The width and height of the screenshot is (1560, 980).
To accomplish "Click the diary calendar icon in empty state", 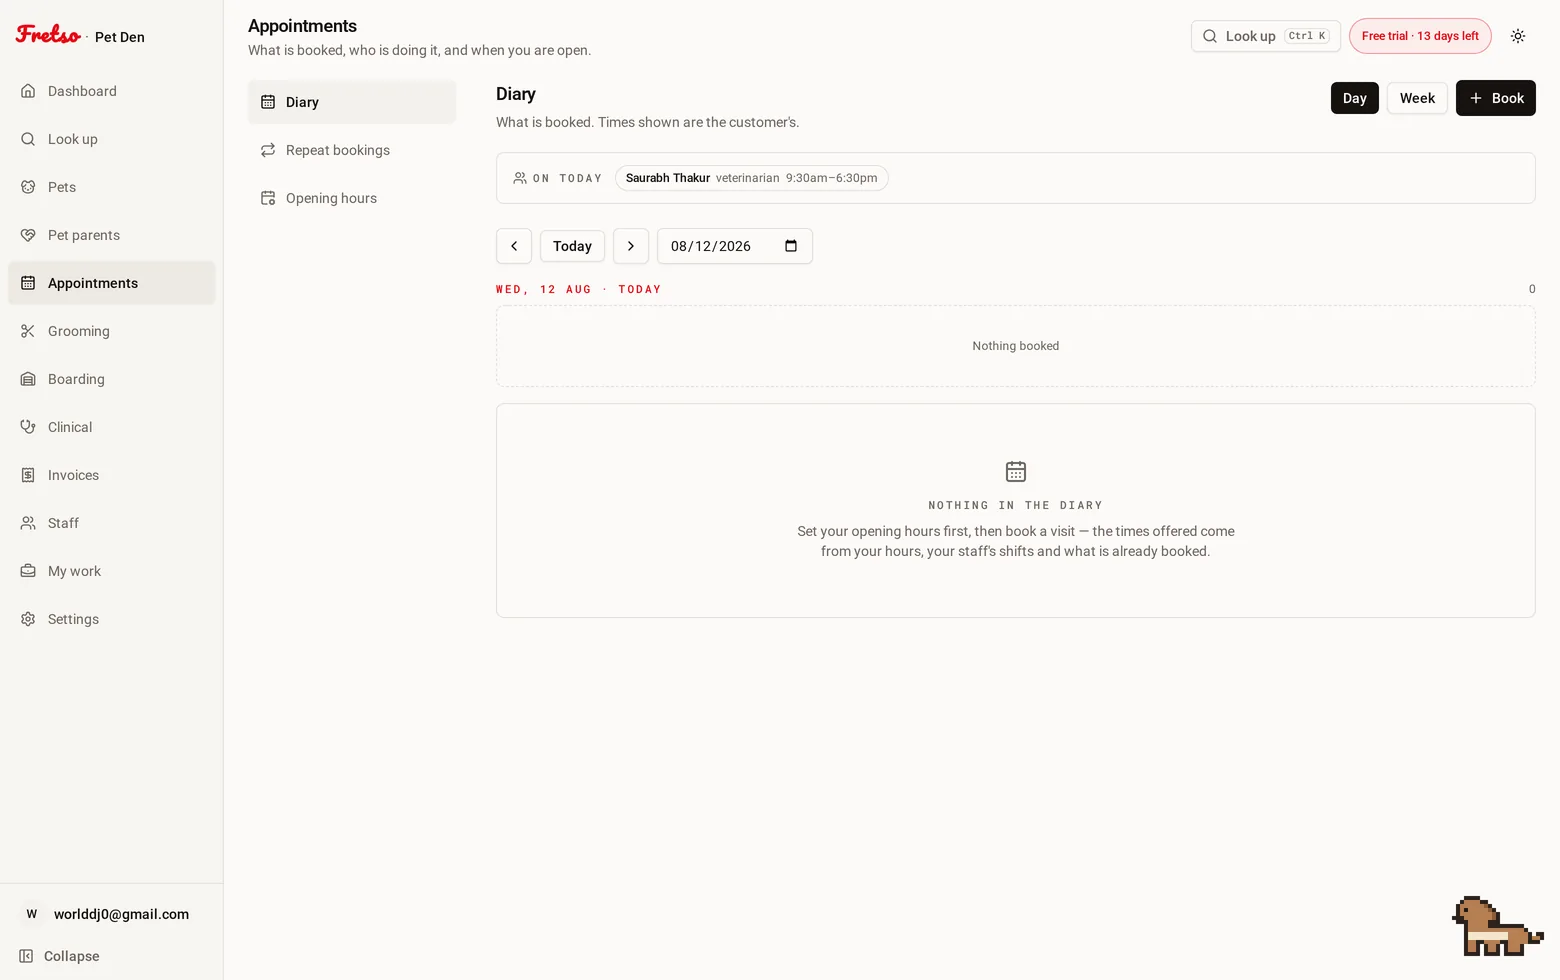I will tap(1016, 471).
